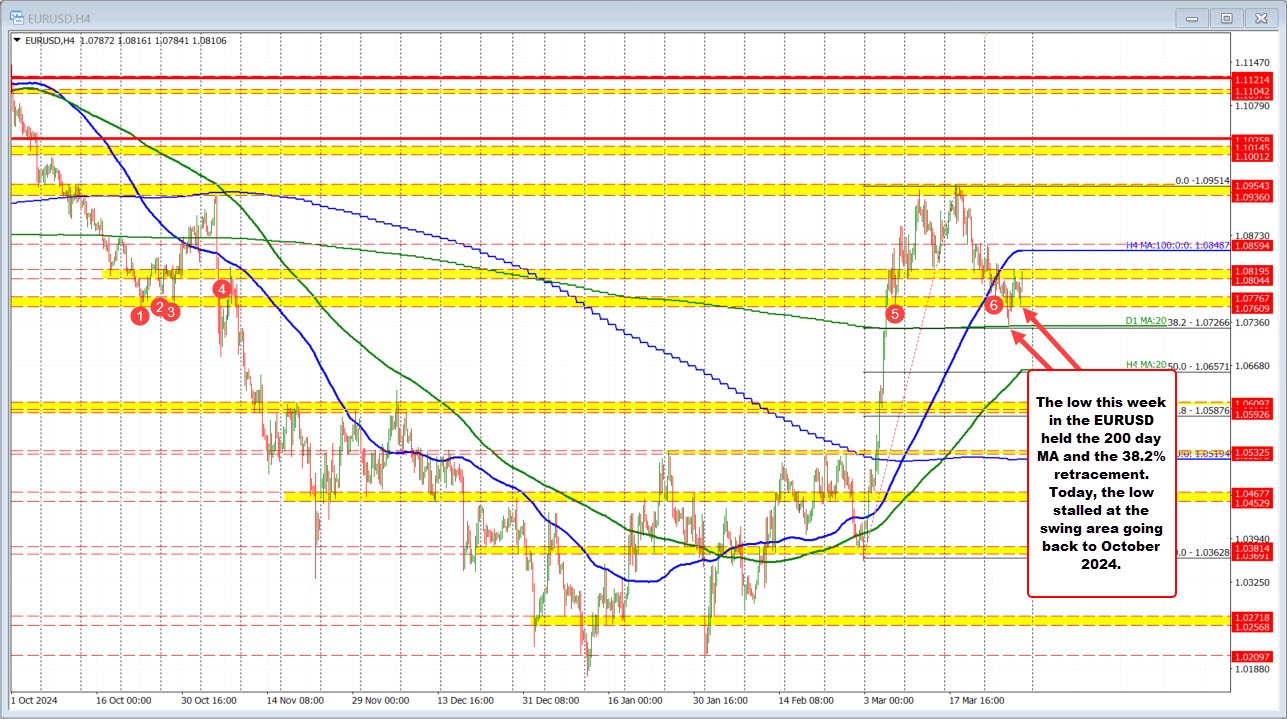Click the circled number 1 swing marker
Image resolution: width=1287 pixels, height=719 pixels.
click(x=139, y=315)
